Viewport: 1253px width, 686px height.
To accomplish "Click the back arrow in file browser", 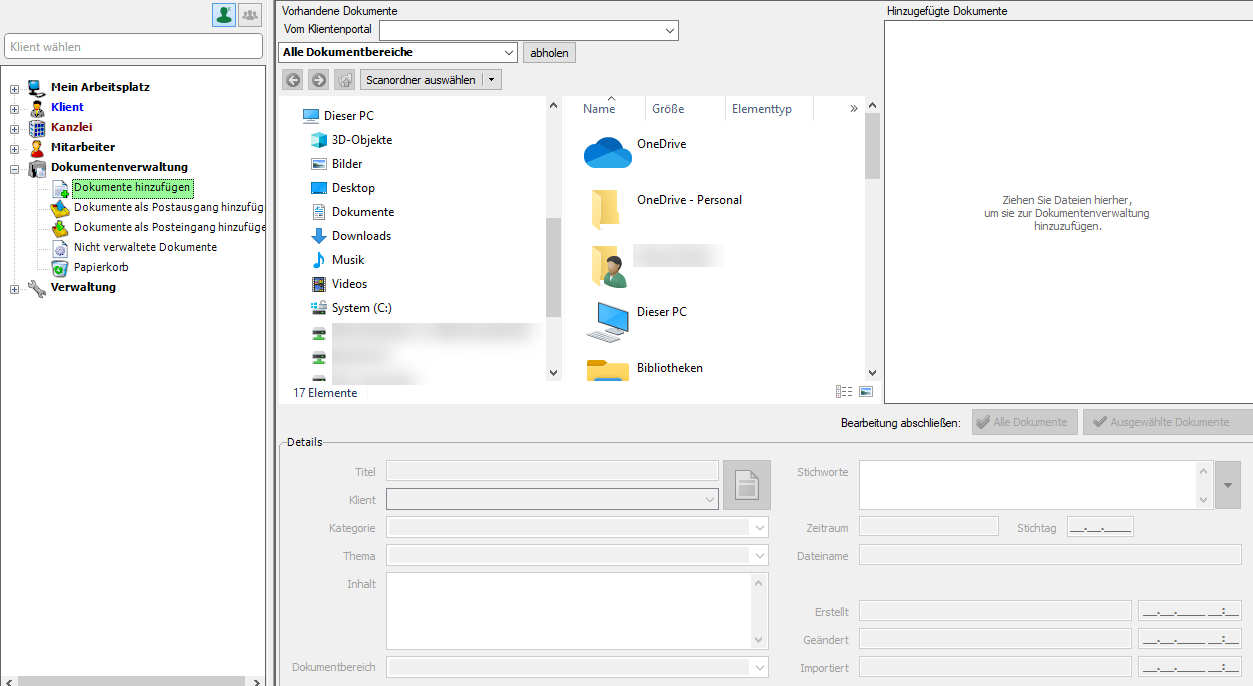I will click(293, 80).
